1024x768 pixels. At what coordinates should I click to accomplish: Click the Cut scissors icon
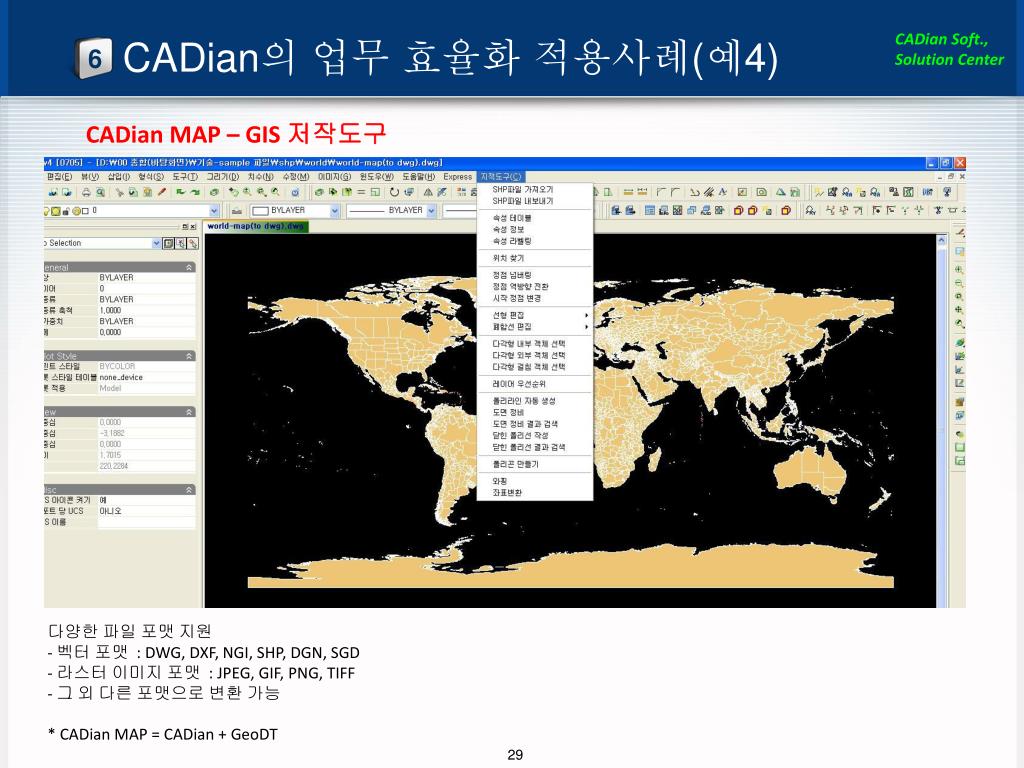click(120, 193)
